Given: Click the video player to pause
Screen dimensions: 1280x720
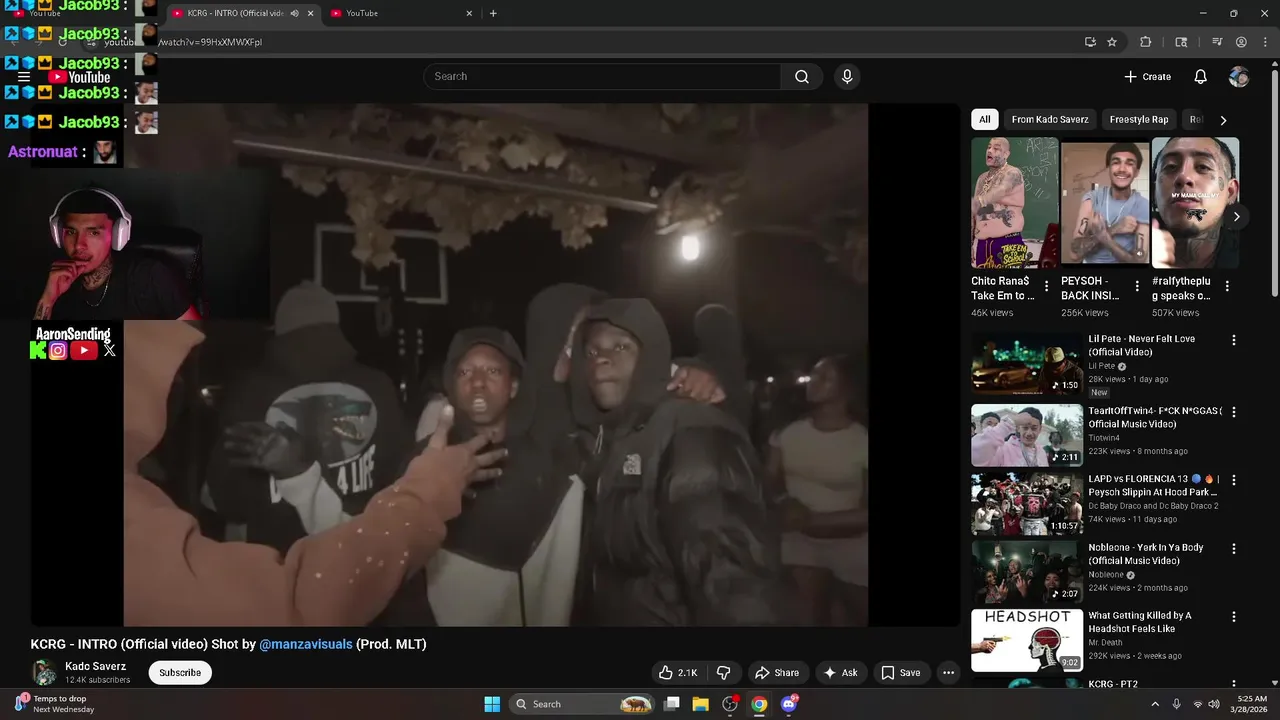Looking at the screenshot, I should pyautogui.click(x=495, y=365).
